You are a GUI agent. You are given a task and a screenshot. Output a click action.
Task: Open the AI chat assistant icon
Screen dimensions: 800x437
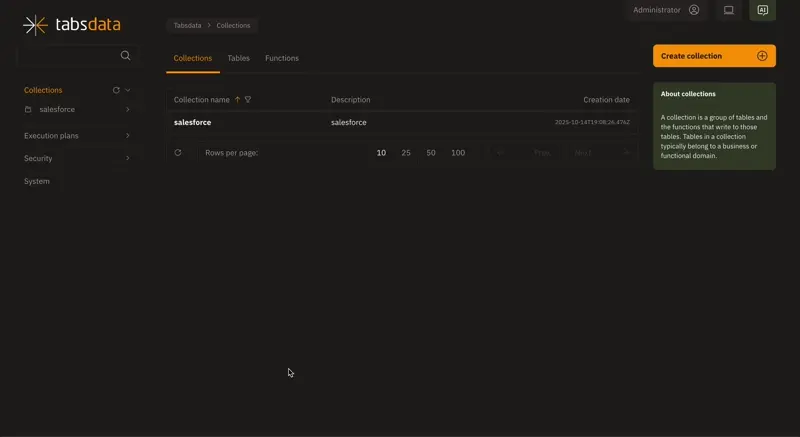(x=763, y=10)
